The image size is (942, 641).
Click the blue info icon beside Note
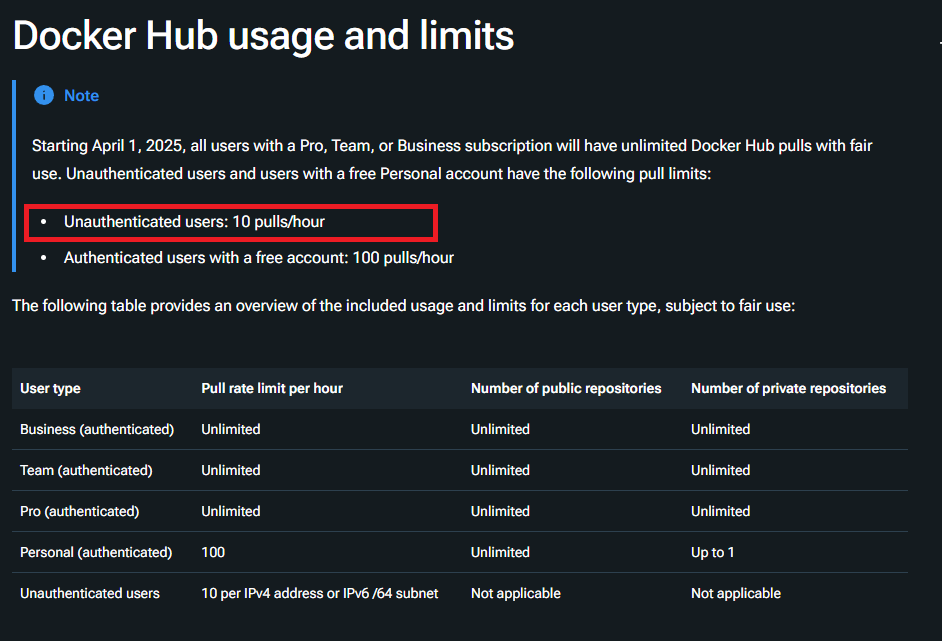pos(44,95)
